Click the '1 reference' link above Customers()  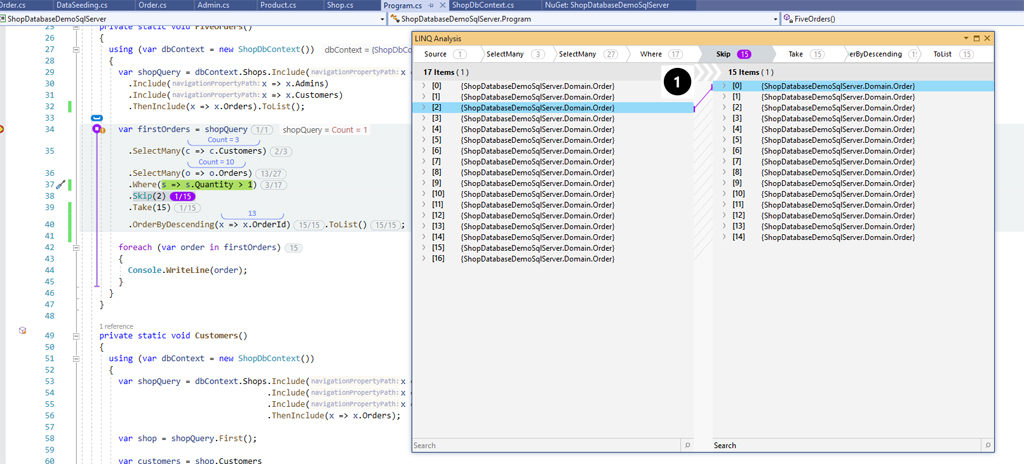(x=116, y=326)
